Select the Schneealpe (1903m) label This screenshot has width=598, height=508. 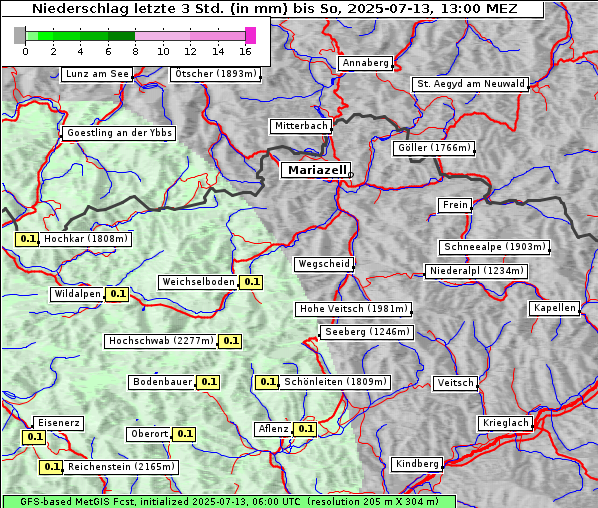(495, 247)
